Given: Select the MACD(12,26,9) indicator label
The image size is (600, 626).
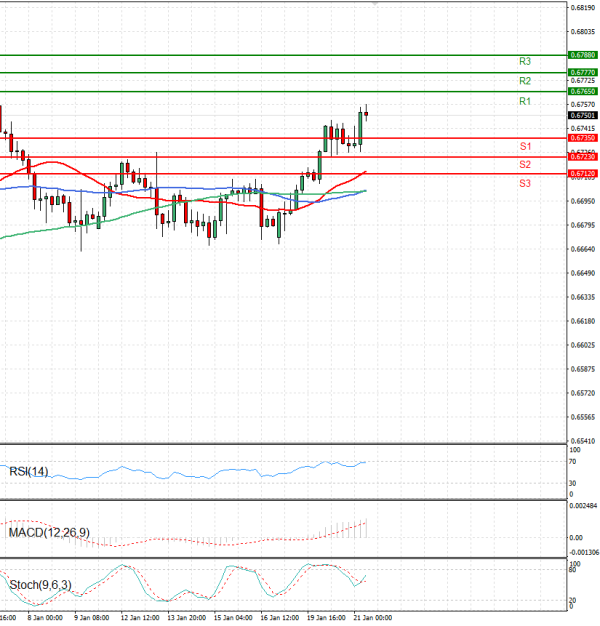Looking at the screenshot, I should 48,532.
